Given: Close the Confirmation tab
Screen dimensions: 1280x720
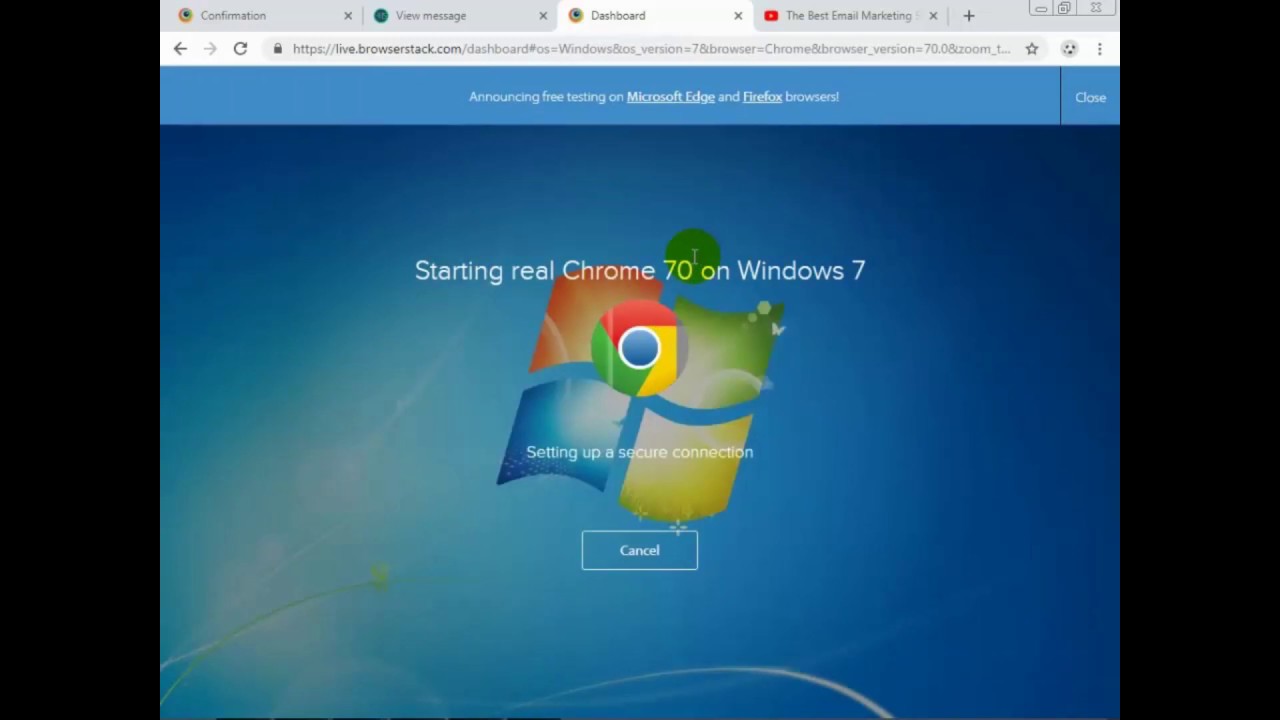Looking at the screenshot, I should [x=348, y=16].
